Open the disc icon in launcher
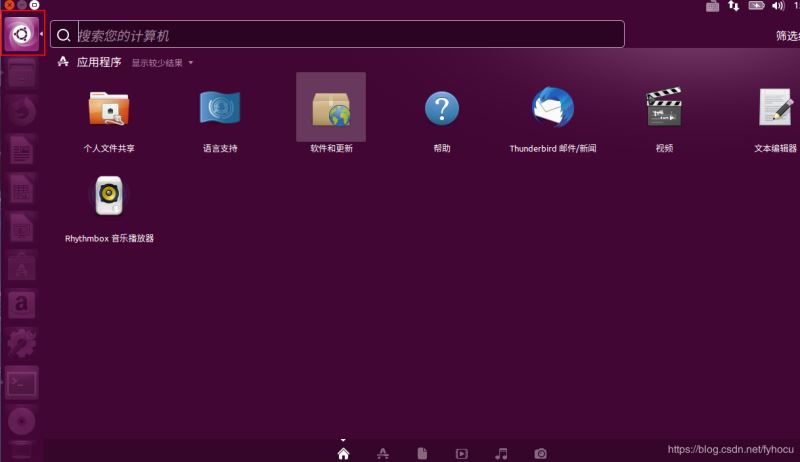This screenshot has width=800, height=462. (21, 421)
